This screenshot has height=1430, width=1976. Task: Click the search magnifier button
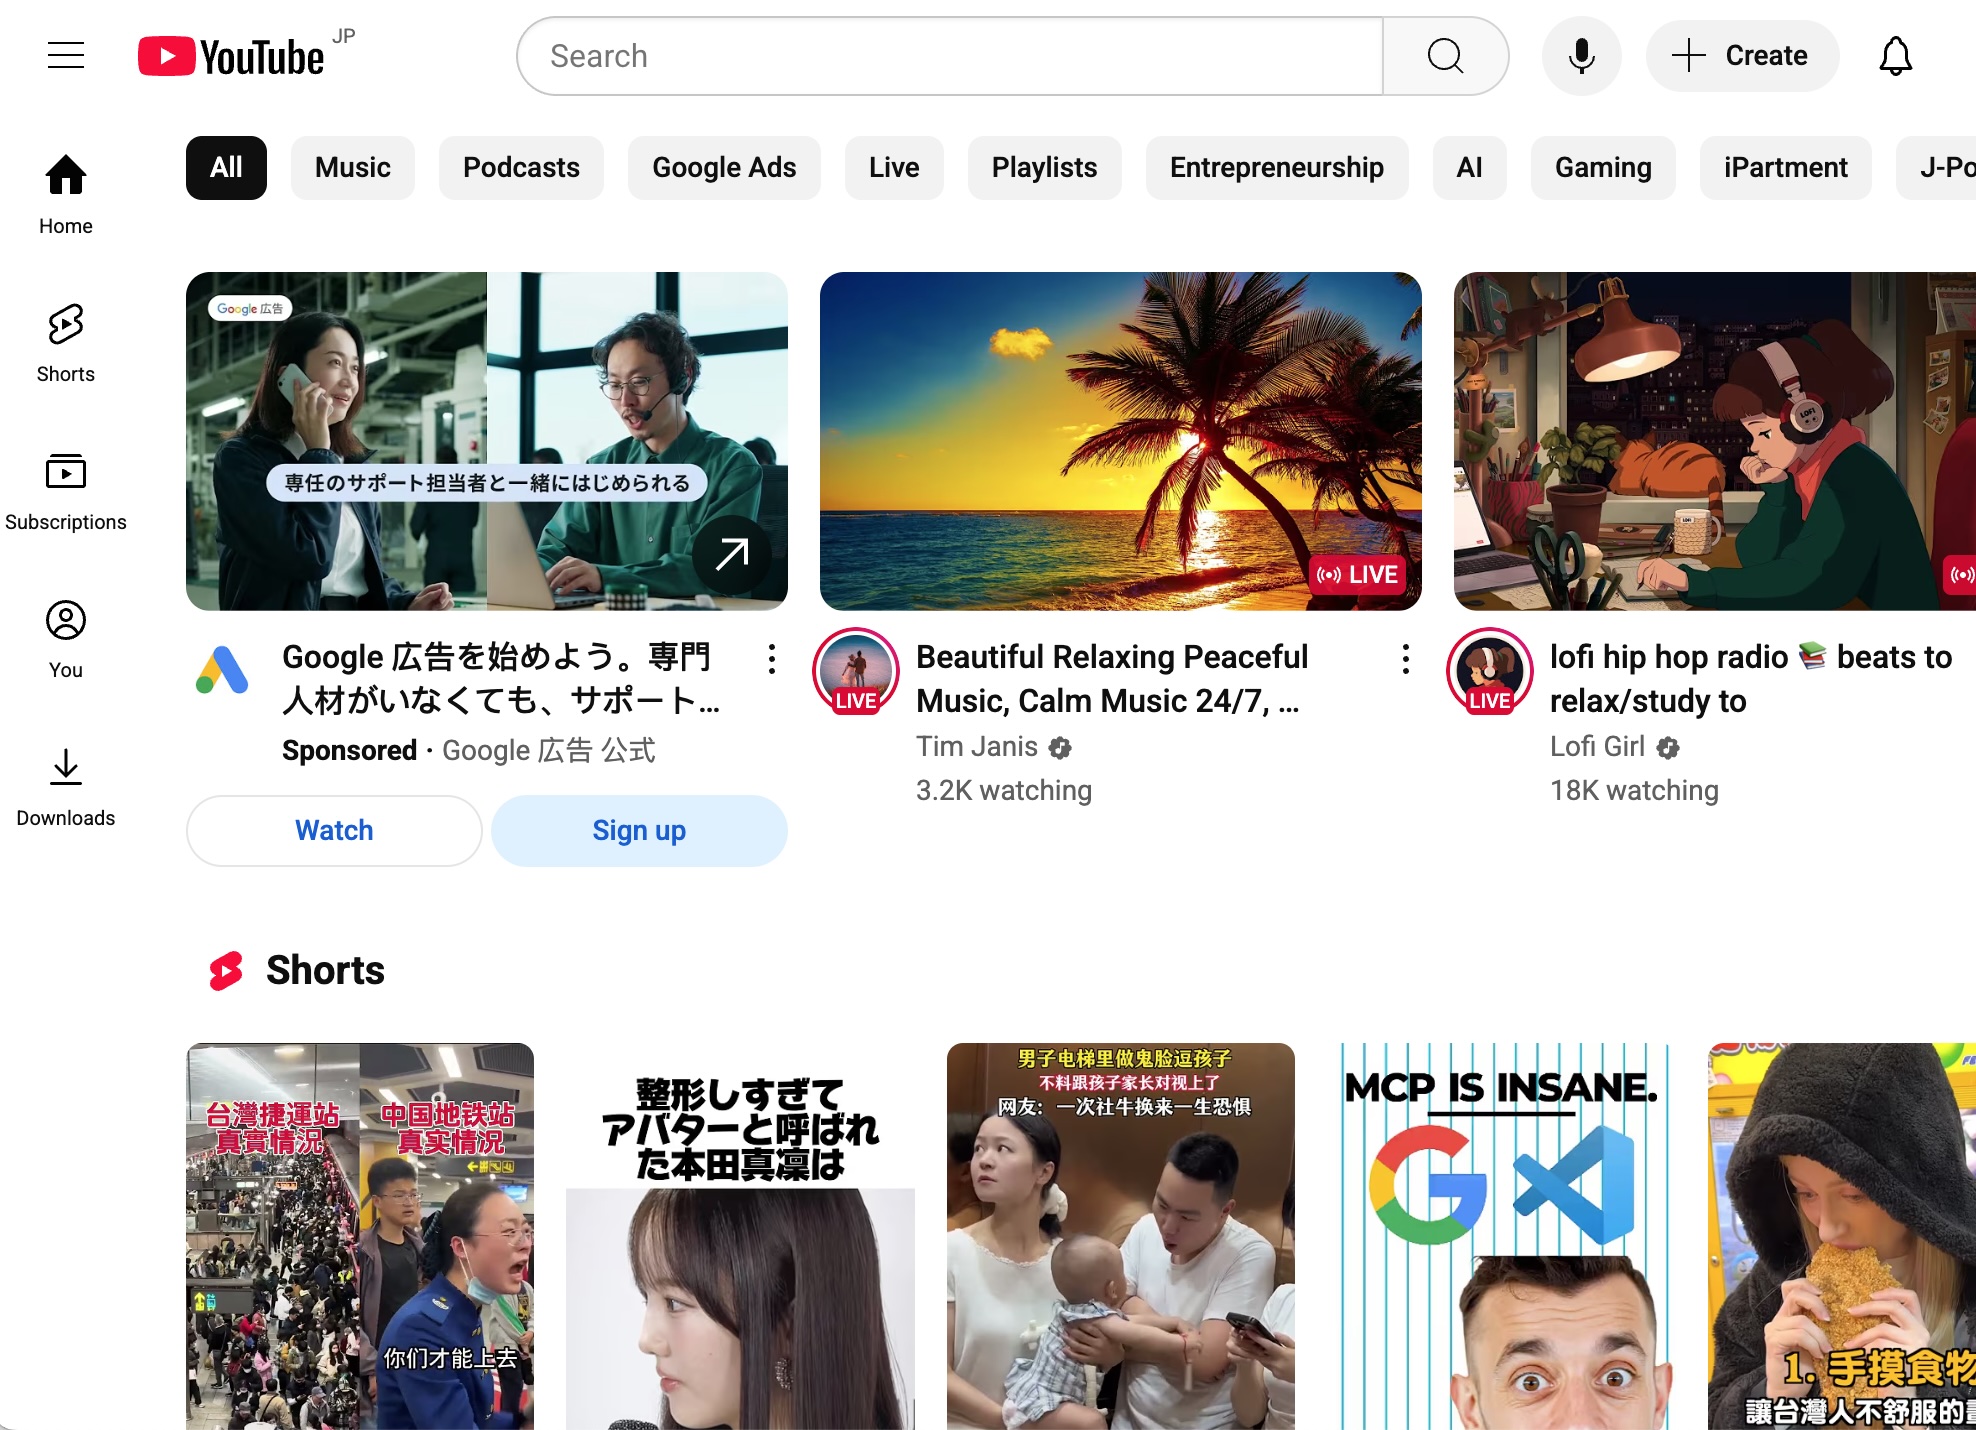tap(1445, 56)
